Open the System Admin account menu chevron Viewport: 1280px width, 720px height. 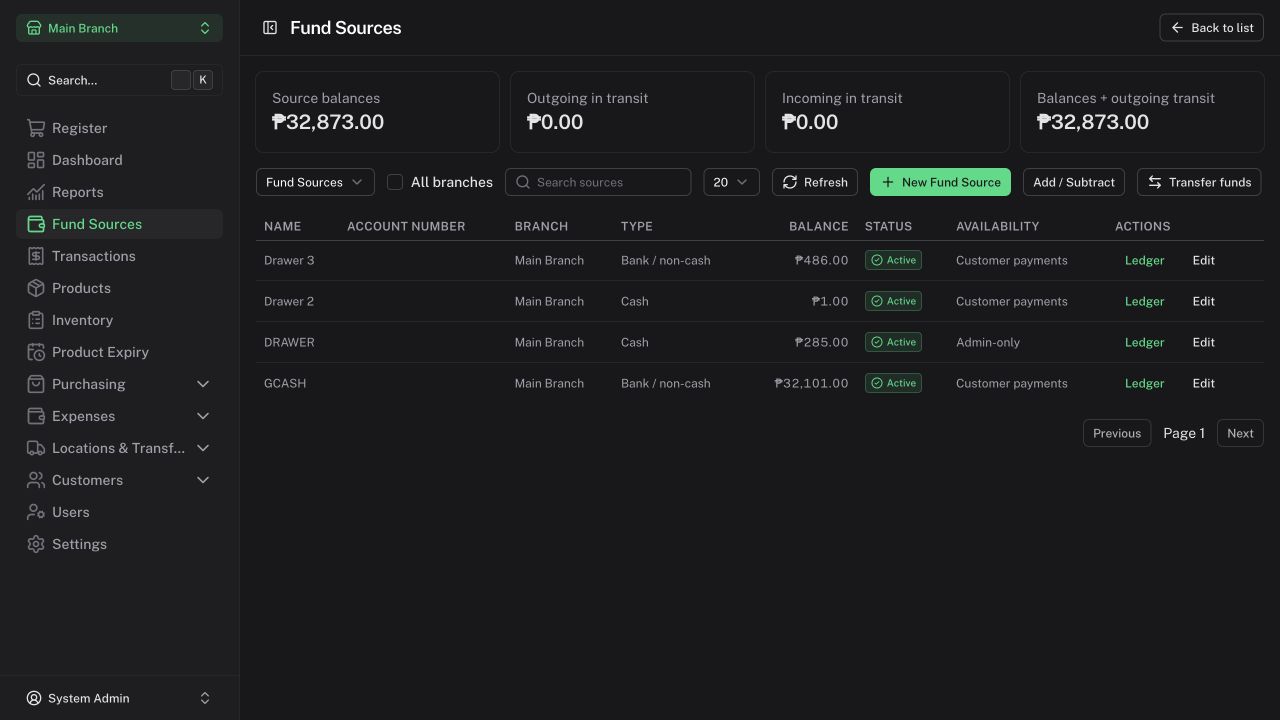pyautogui.click(x=205, y=698)
